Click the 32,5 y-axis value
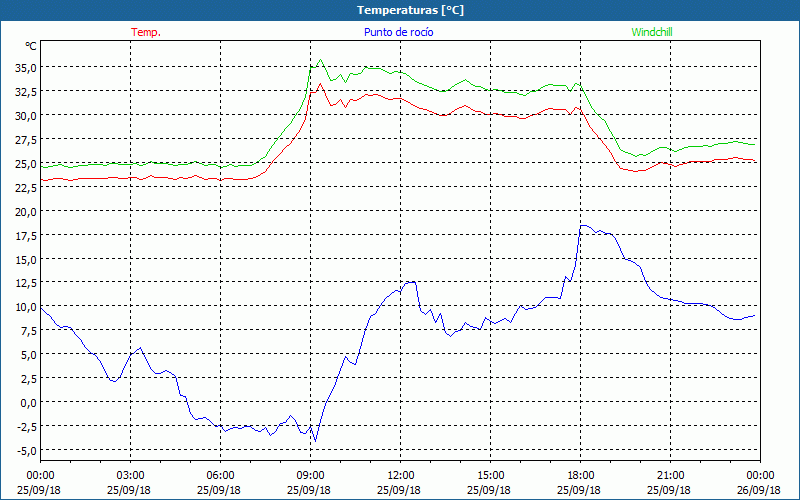This screenshot has height=500, width=800. 26,91
